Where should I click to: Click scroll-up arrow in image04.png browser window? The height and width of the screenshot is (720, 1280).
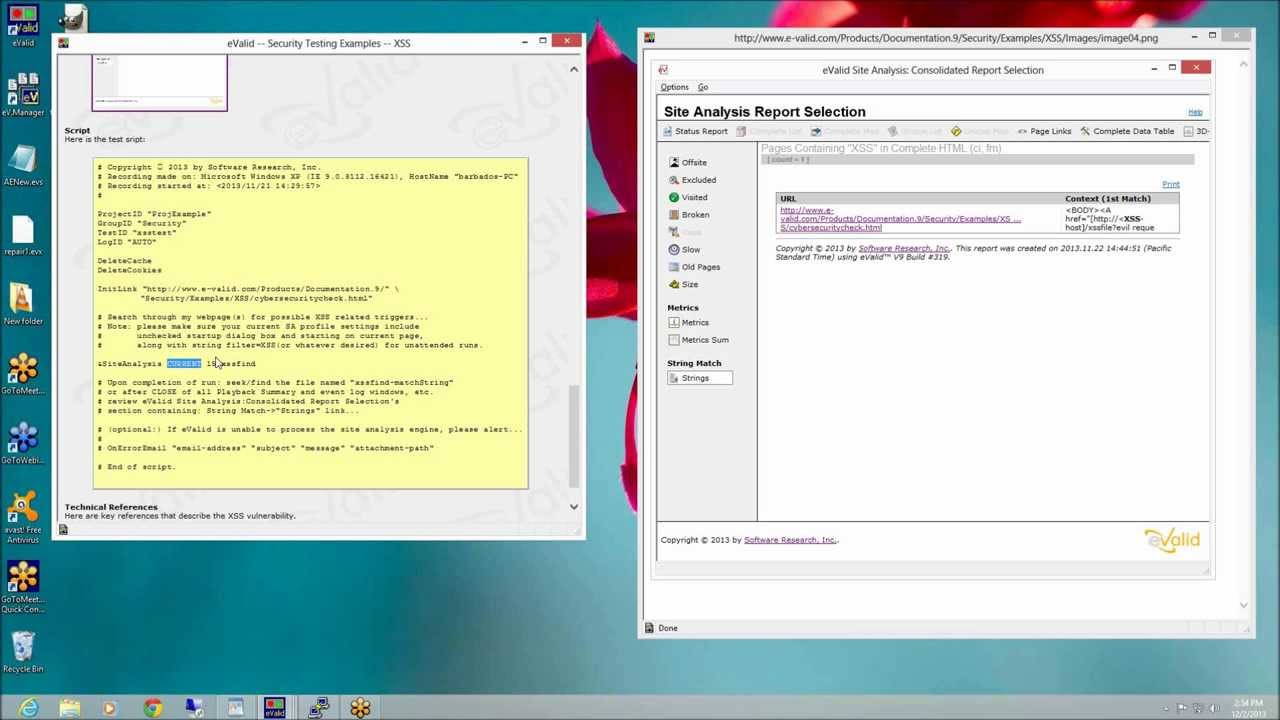coord(1243,64)
